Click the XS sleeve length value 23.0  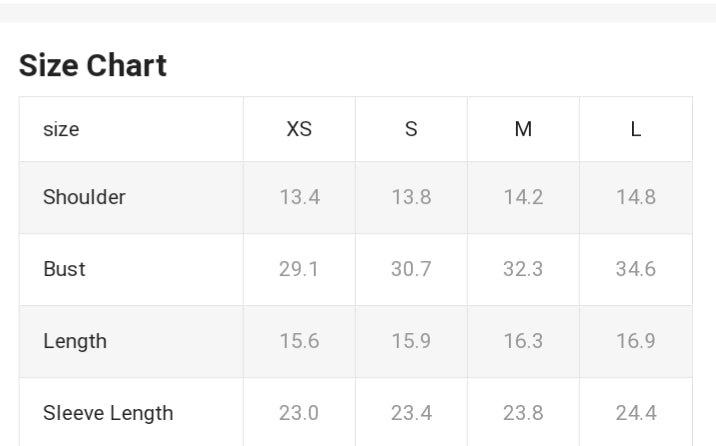click(x=299, y=413)
